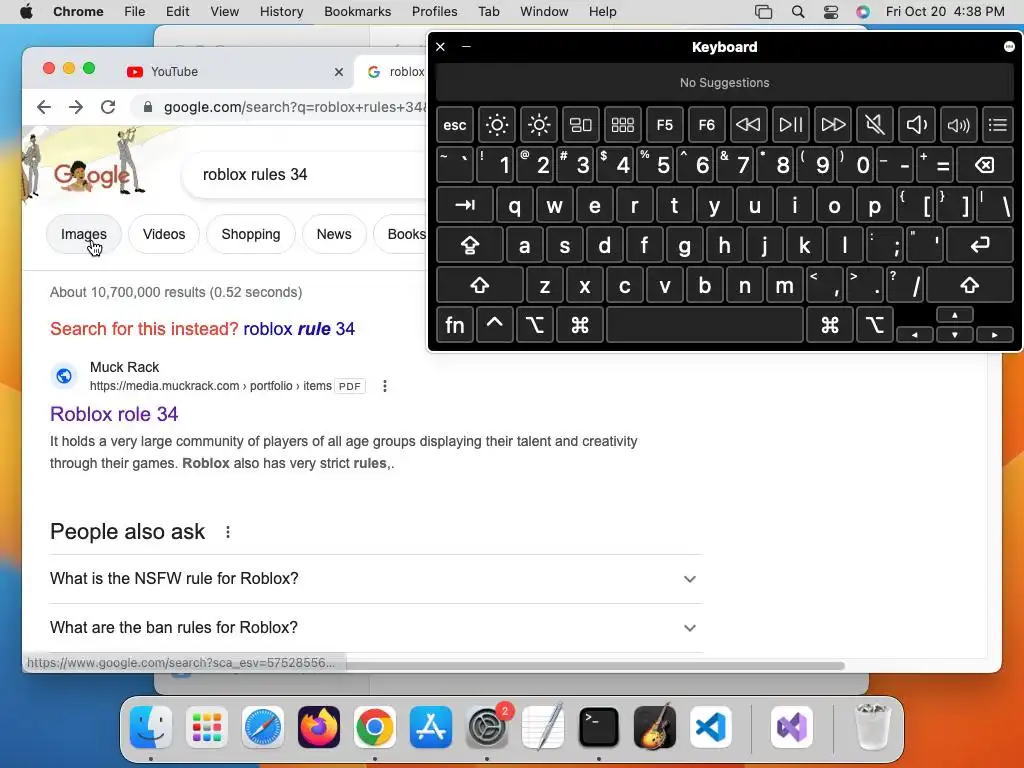Open Control Center in the menu bar
The height and width of the screenshot is (768, 1024).
click(x=831, y=12)
